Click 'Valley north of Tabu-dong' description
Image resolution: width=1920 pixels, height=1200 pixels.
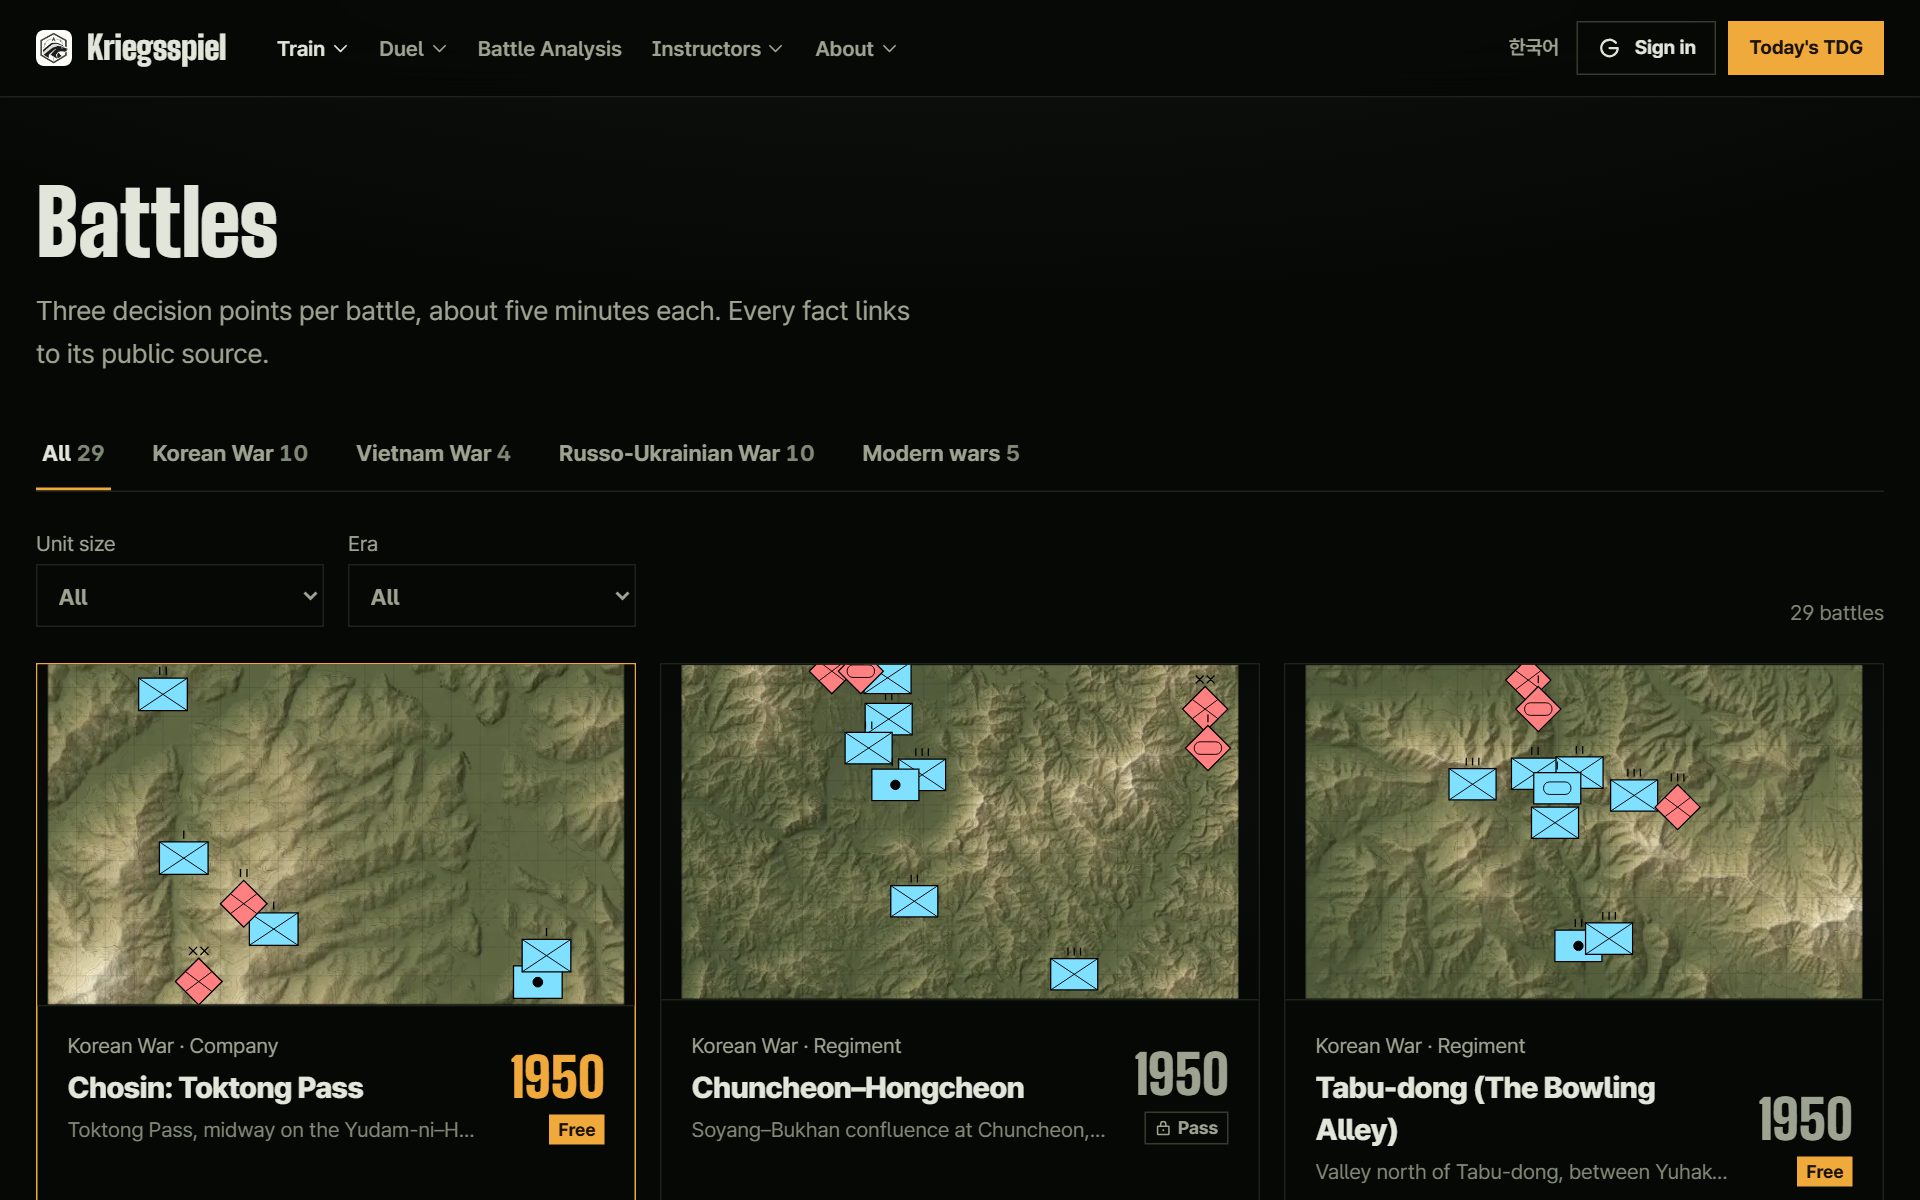click(1521, 1172)
